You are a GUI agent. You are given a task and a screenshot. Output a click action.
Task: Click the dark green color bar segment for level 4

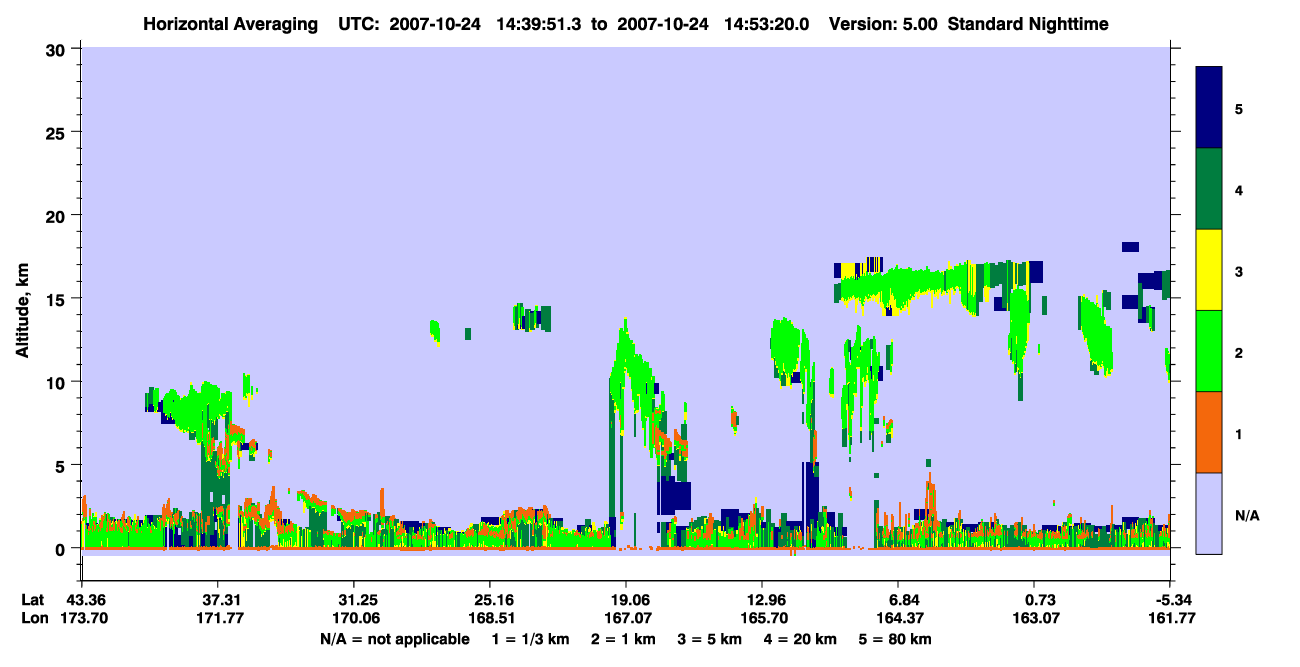(x=1209, y=189)
